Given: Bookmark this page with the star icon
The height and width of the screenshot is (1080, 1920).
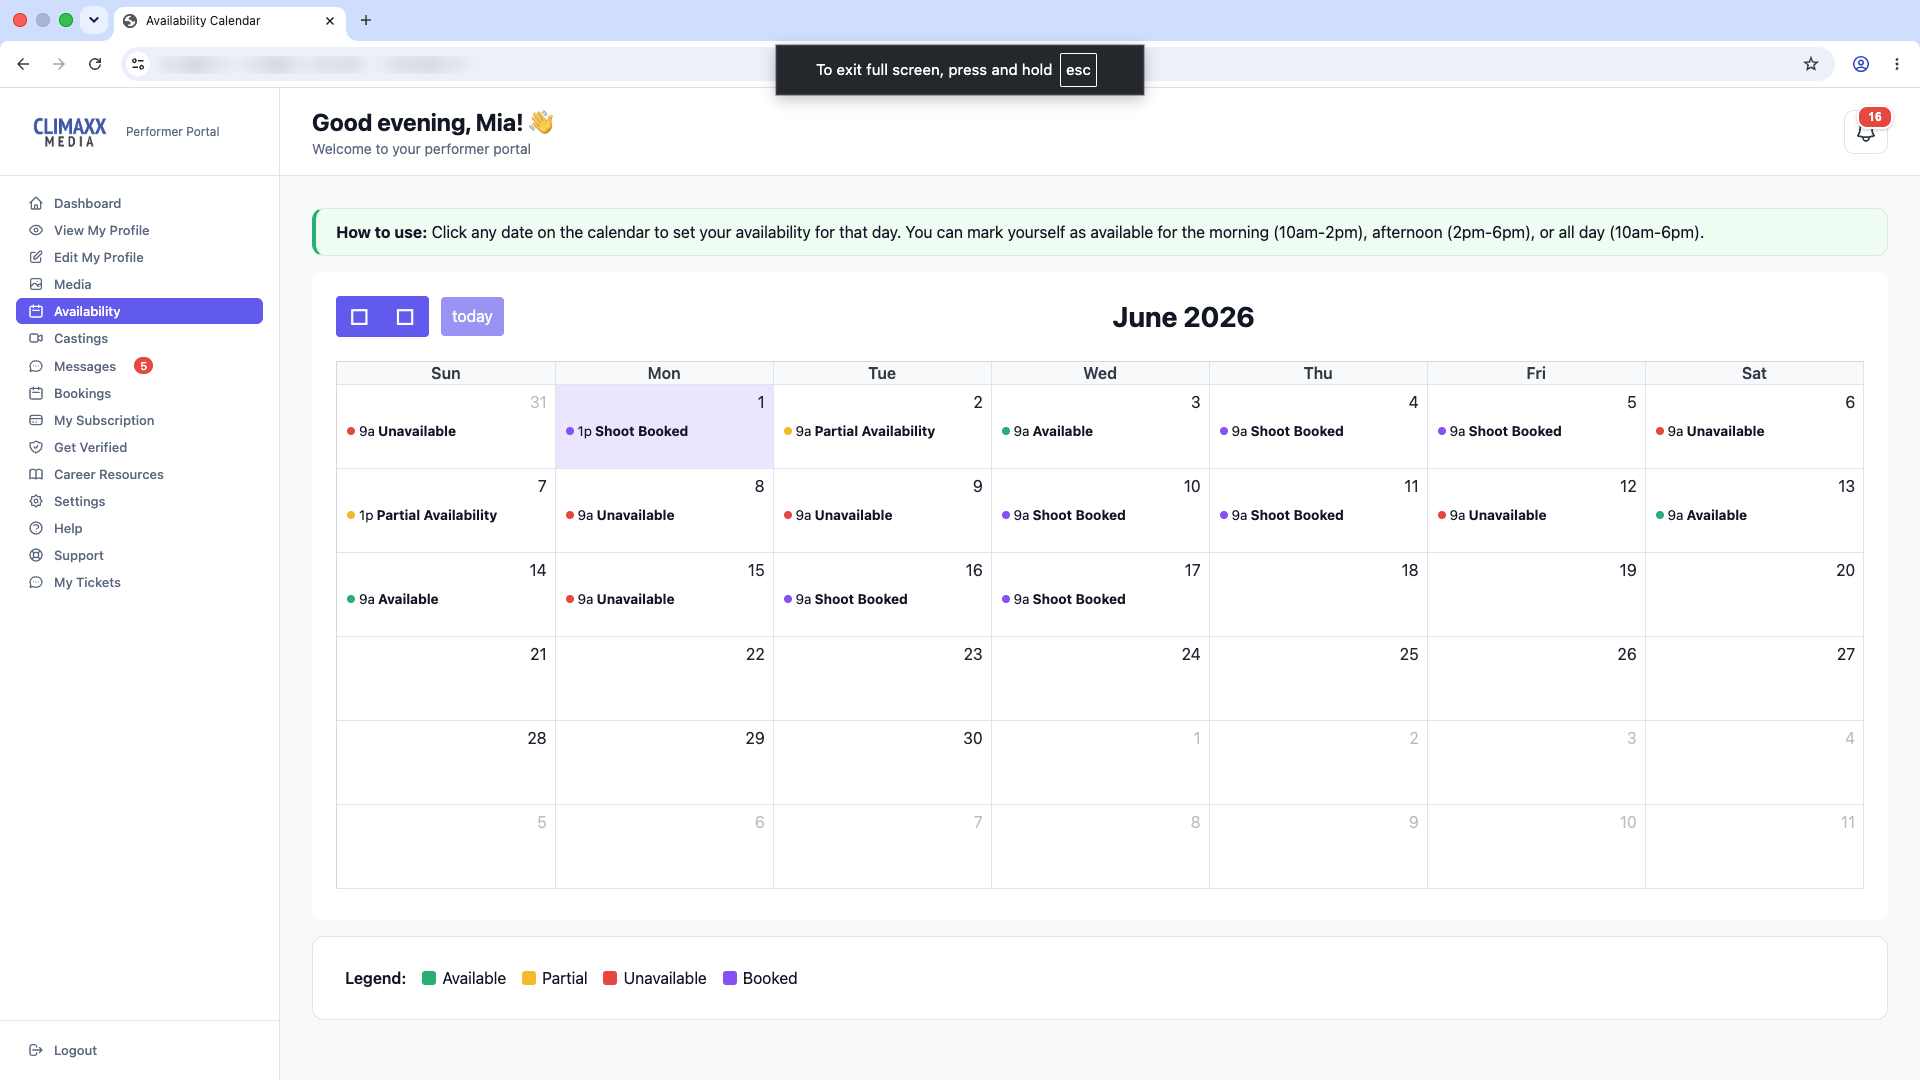Looking at the screenshot, I should point(1811,64).
